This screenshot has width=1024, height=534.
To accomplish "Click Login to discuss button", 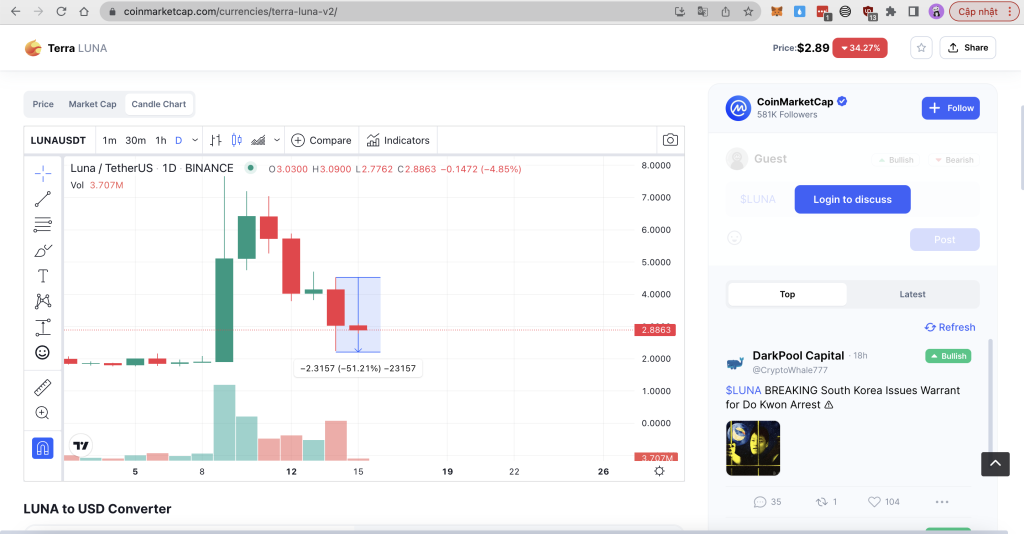I will (x=852, y=199).
